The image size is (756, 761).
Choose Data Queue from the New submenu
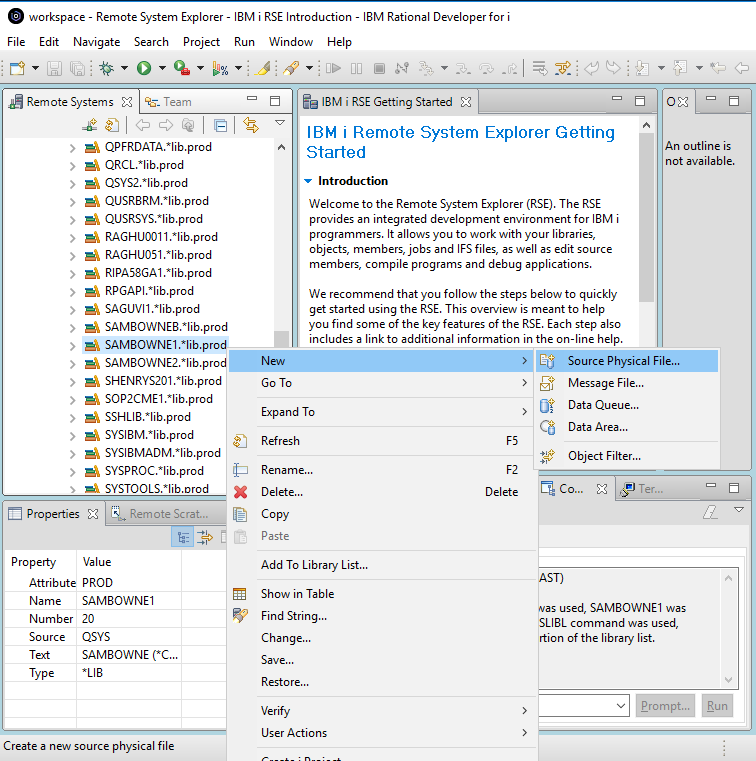[603, 405]
